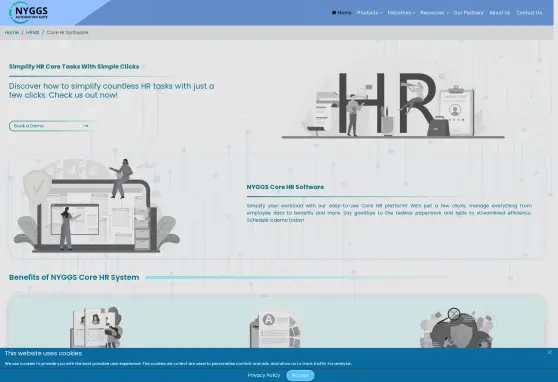
Task: Click the Home breadcrumb link
Action: click(12, 32)
